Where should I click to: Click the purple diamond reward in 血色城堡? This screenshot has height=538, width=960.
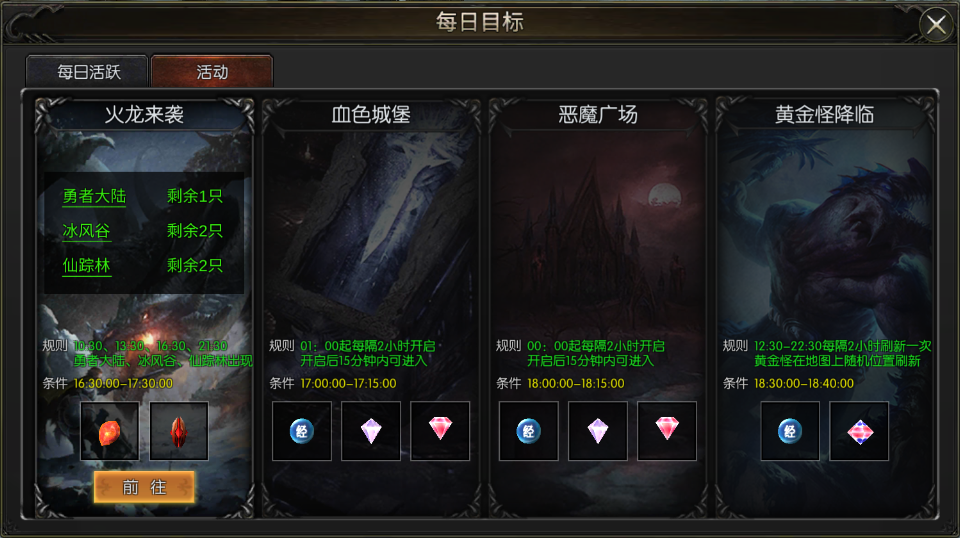(x=371, y=431)
